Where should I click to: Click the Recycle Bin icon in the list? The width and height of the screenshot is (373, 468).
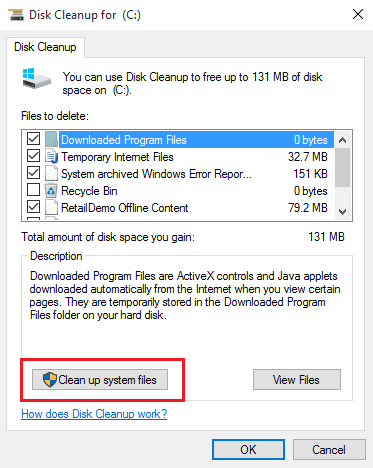coord(51,191)
